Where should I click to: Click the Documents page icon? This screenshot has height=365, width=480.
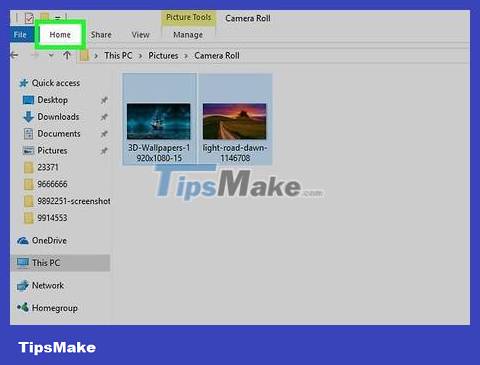point(28,134)
